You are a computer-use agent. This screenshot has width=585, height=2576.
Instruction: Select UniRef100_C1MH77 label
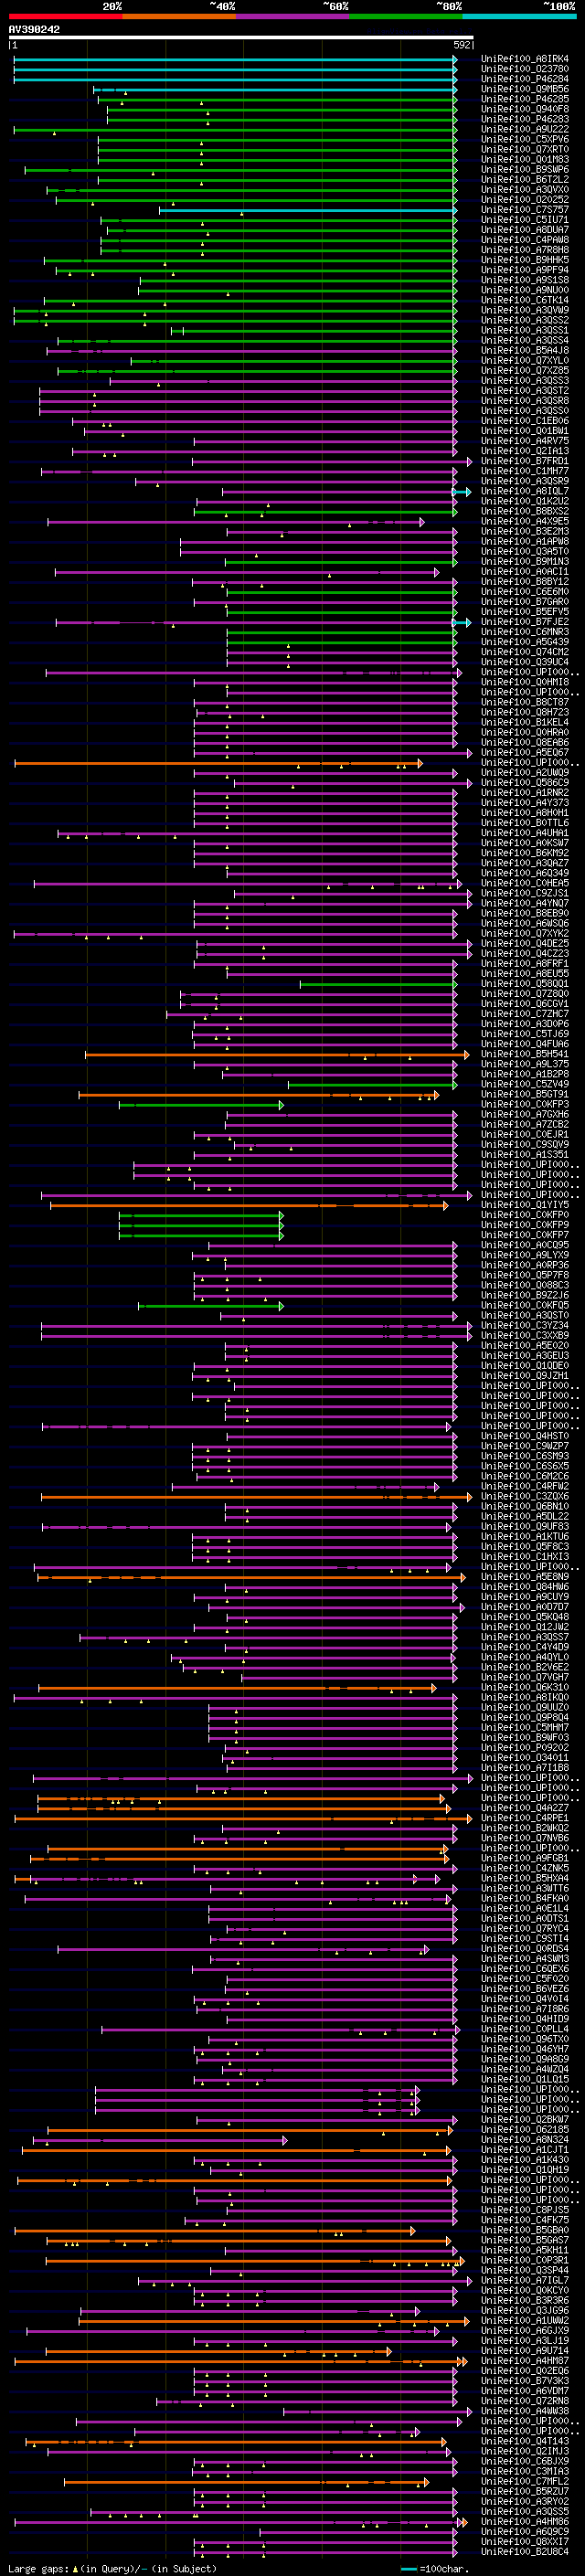tap(525, 471)
